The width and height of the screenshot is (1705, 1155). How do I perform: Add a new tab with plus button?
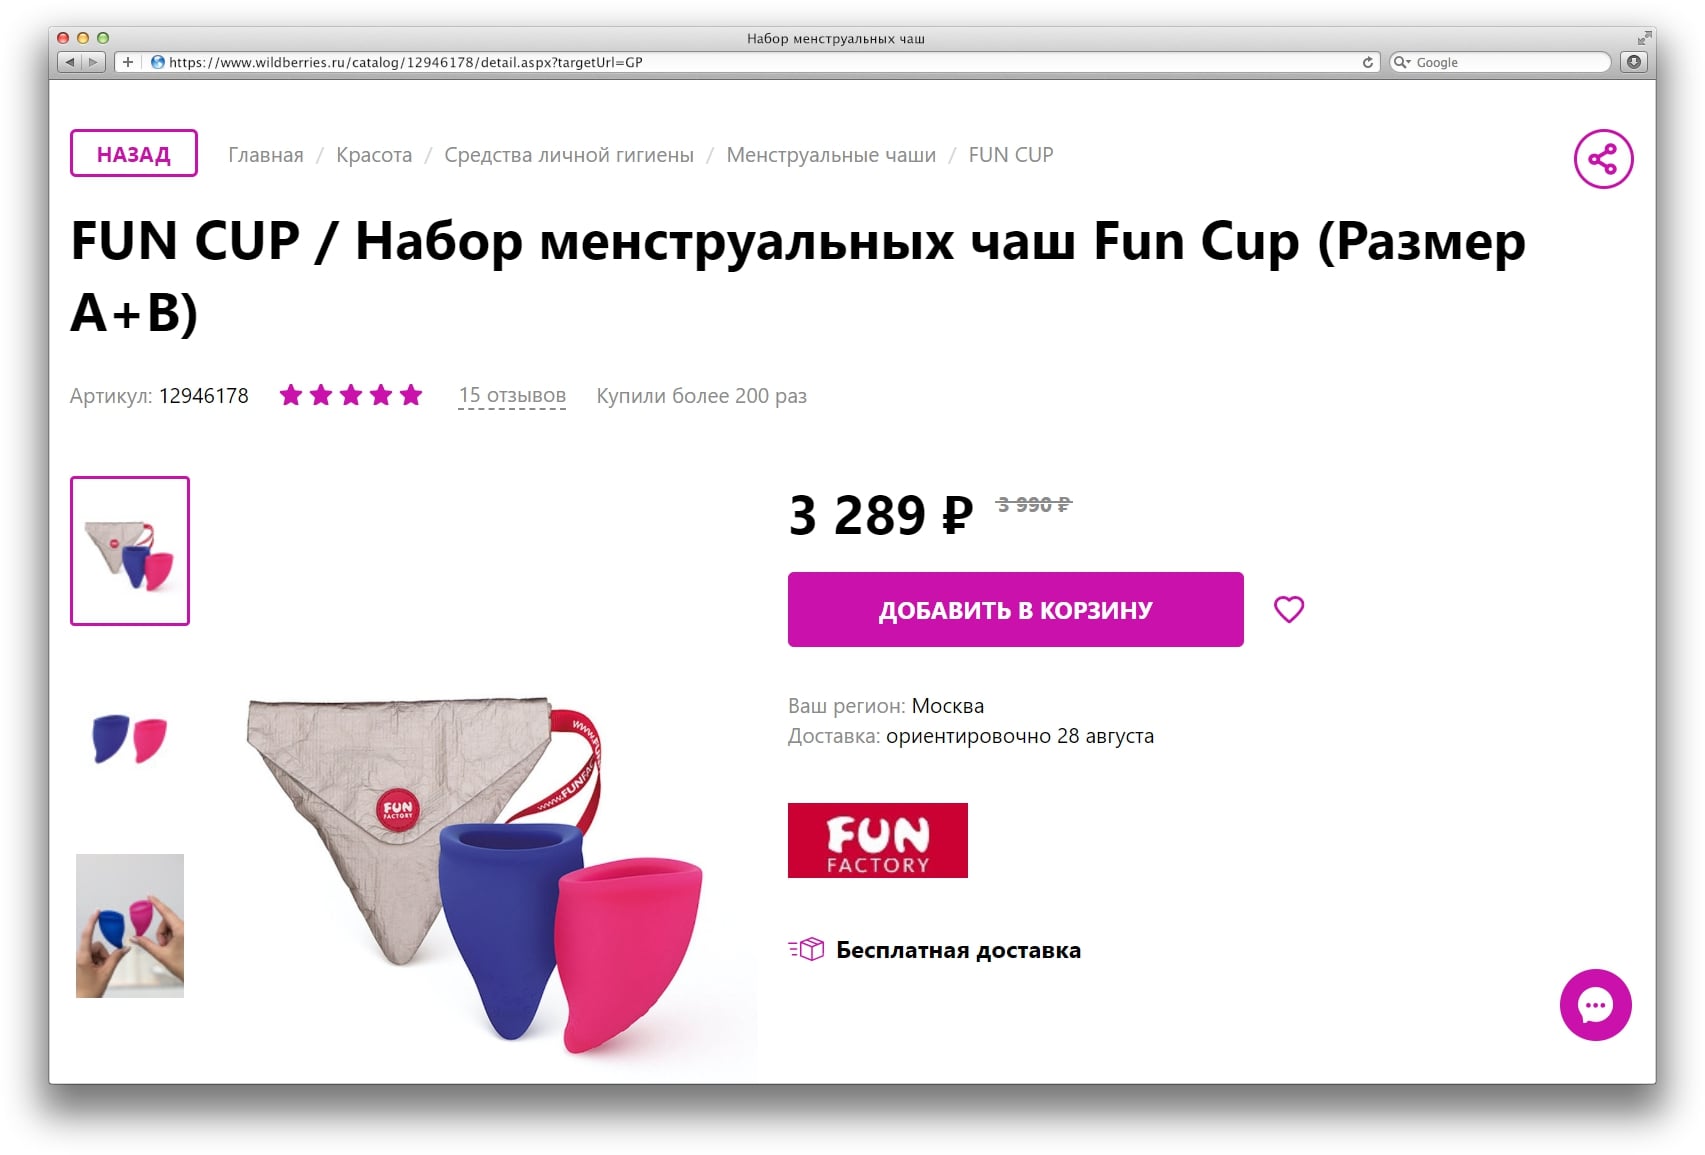(127, 62)
